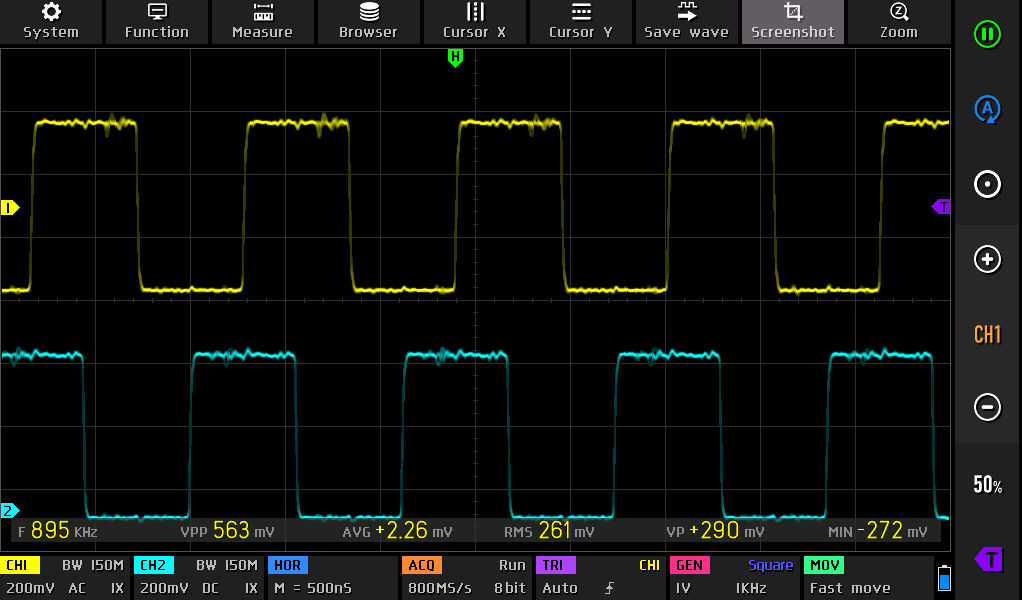
Task: Pause acquisition with the green run/stop button
Action: coord(987,35)
